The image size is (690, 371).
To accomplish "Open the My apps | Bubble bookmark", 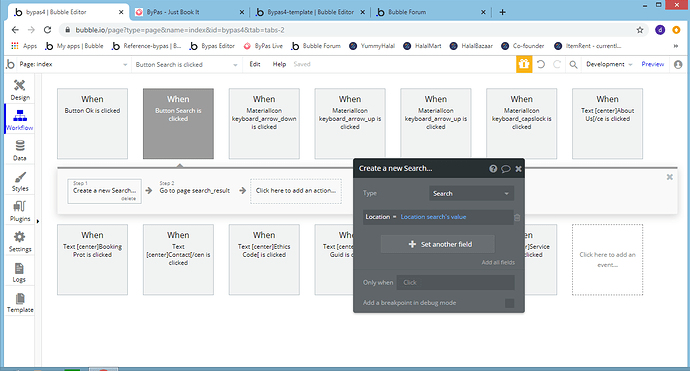I will tap(74, 46).
